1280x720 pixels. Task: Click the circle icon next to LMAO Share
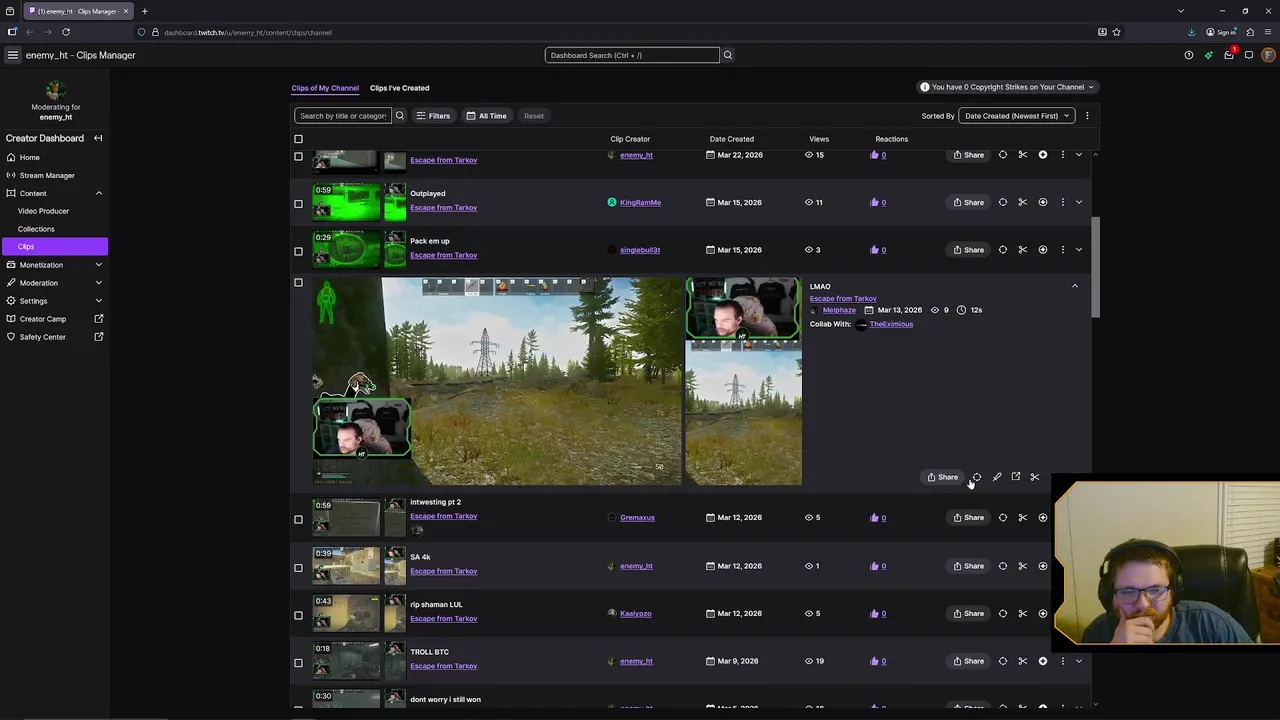(x=977, y=477)
